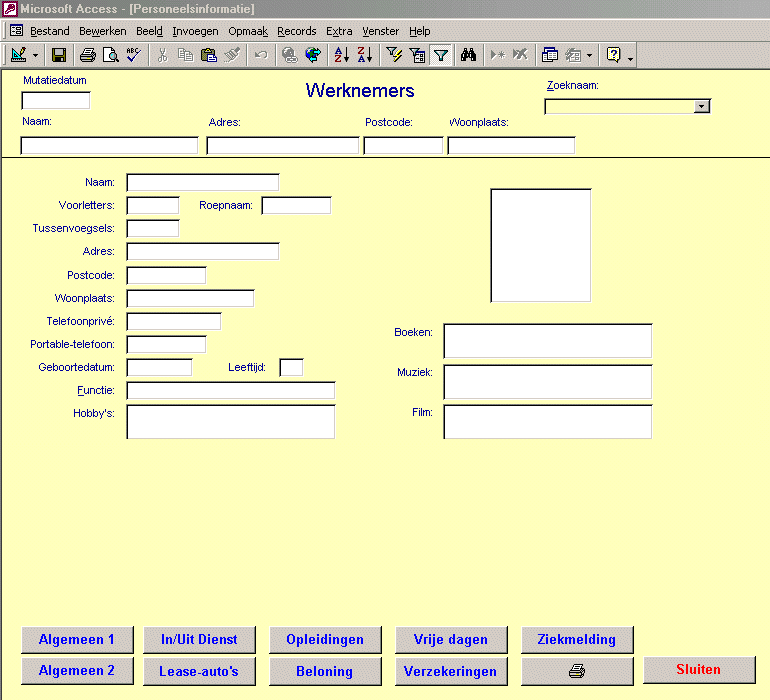This screenshot has width=770, height=700.
Task: Click the Format Painter brush icon
Action: pos(232,55)
